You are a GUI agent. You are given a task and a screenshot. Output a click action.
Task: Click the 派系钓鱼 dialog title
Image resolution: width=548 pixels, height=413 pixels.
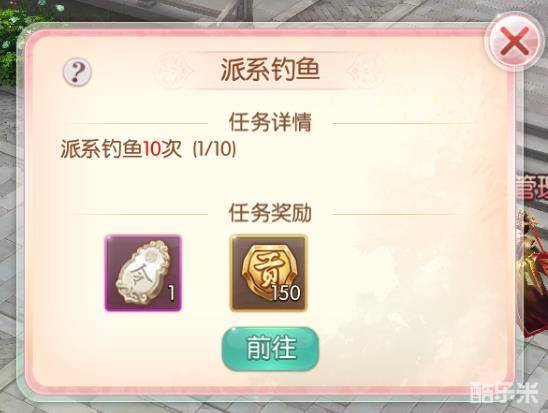click(x=270, y=70)
